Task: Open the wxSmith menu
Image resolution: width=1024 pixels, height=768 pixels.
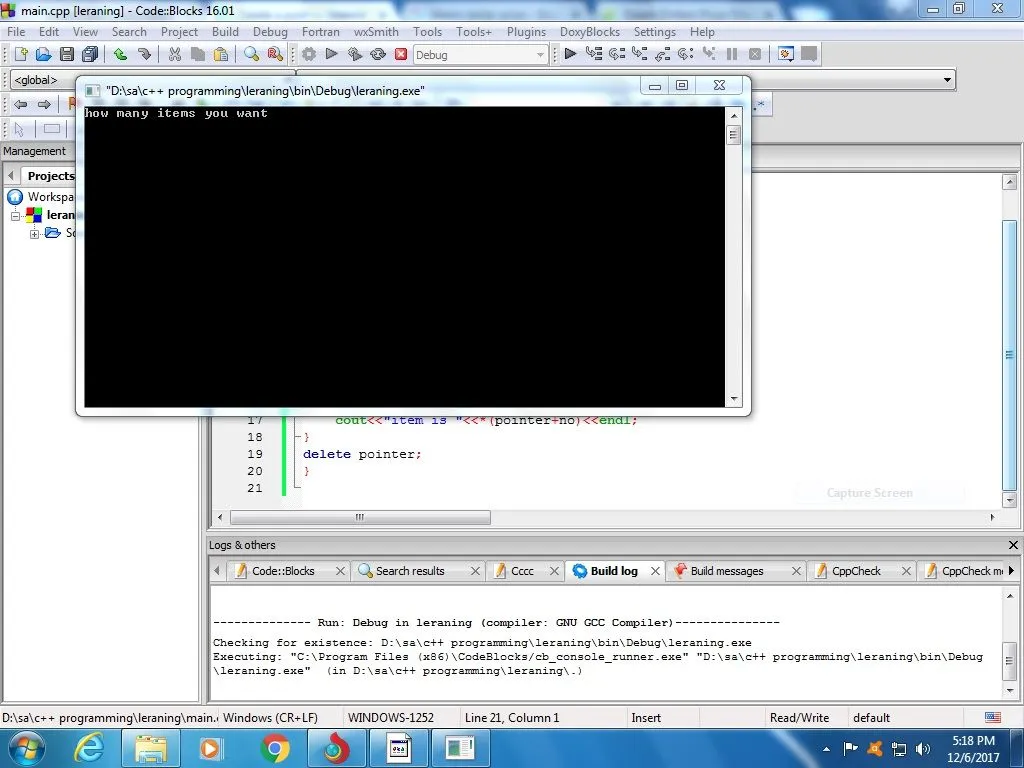Action: coord(376,31)
